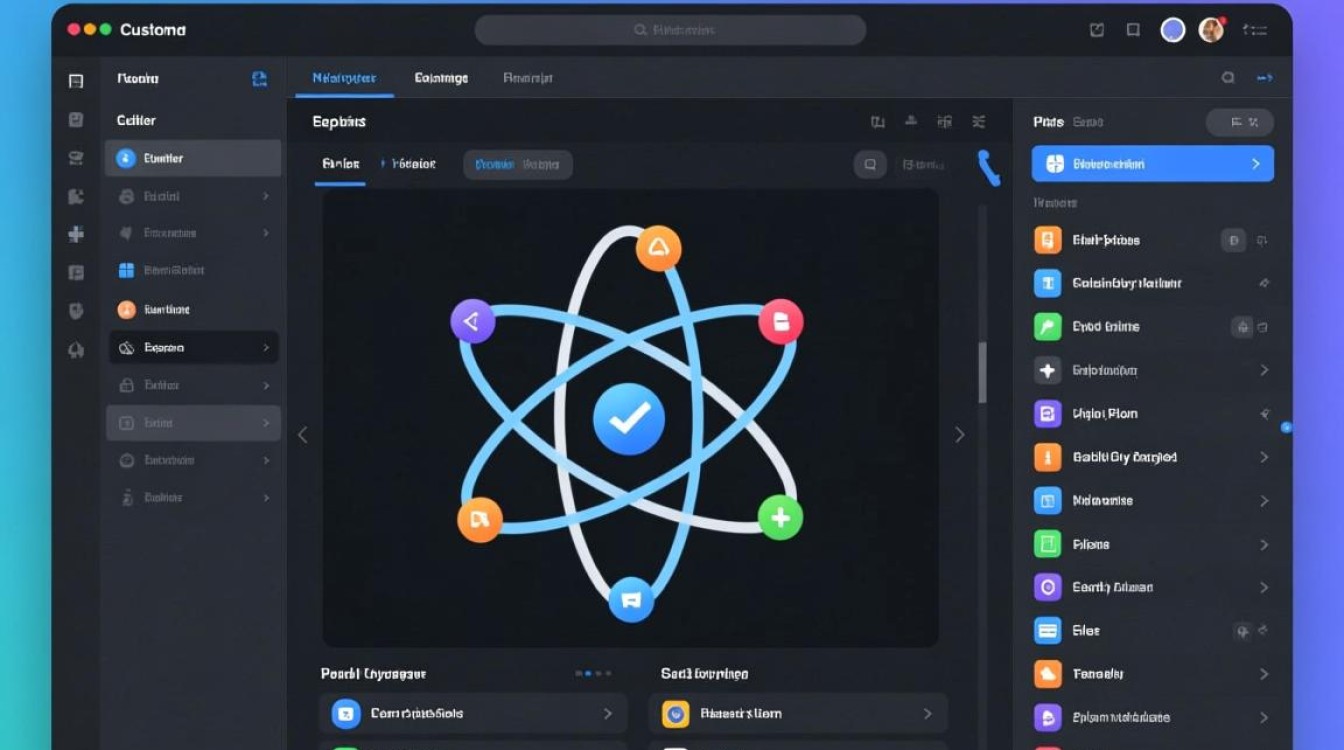Viewport: 1344px width, 750px height.
Task: Select the rightmost greyed tab in the top tab bar
Action: [x=527, y=78]
